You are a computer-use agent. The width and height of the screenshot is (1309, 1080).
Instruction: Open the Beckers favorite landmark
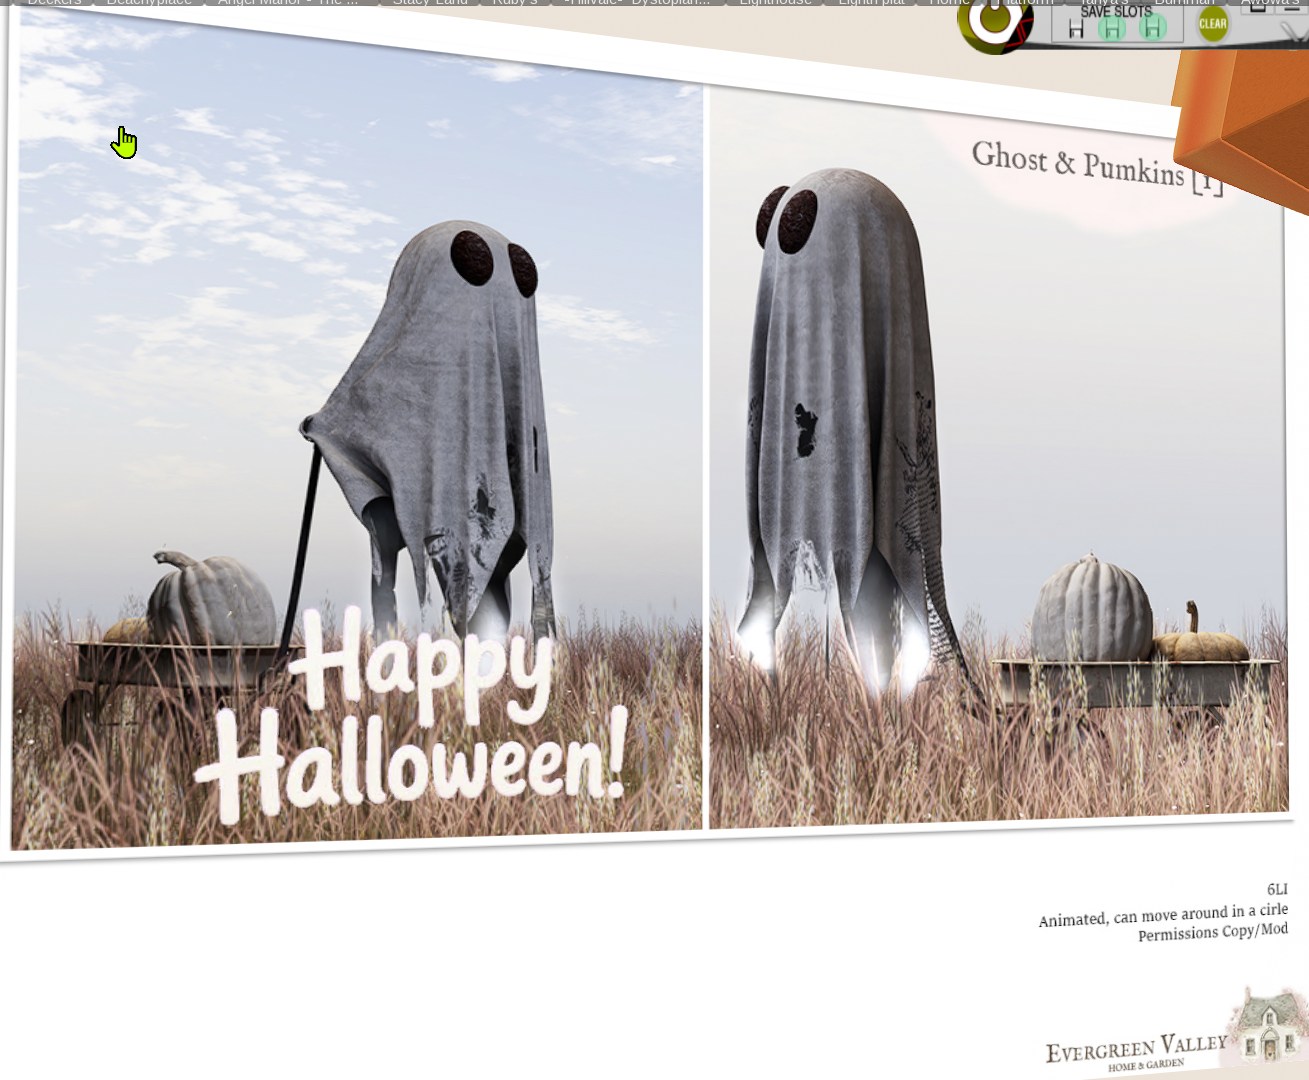[x=54, y=3]
